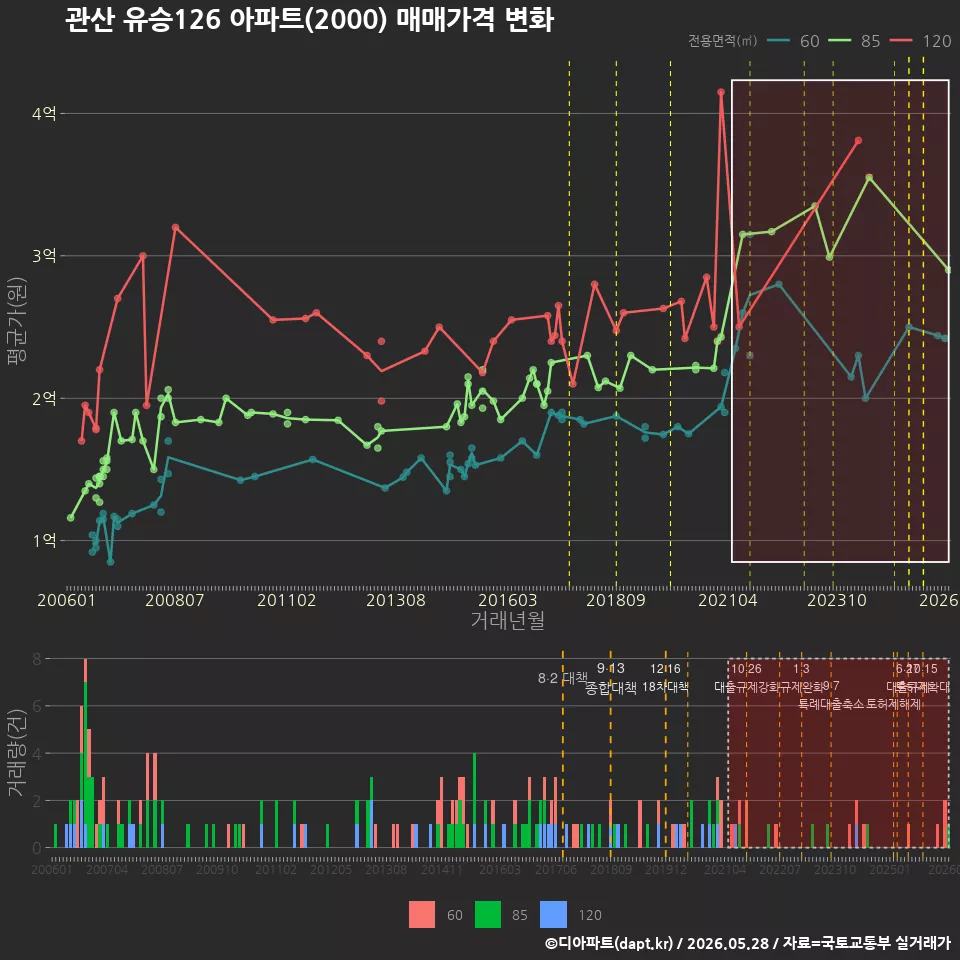Click the blue 120 swatch in bottom legend

[553, 914]
